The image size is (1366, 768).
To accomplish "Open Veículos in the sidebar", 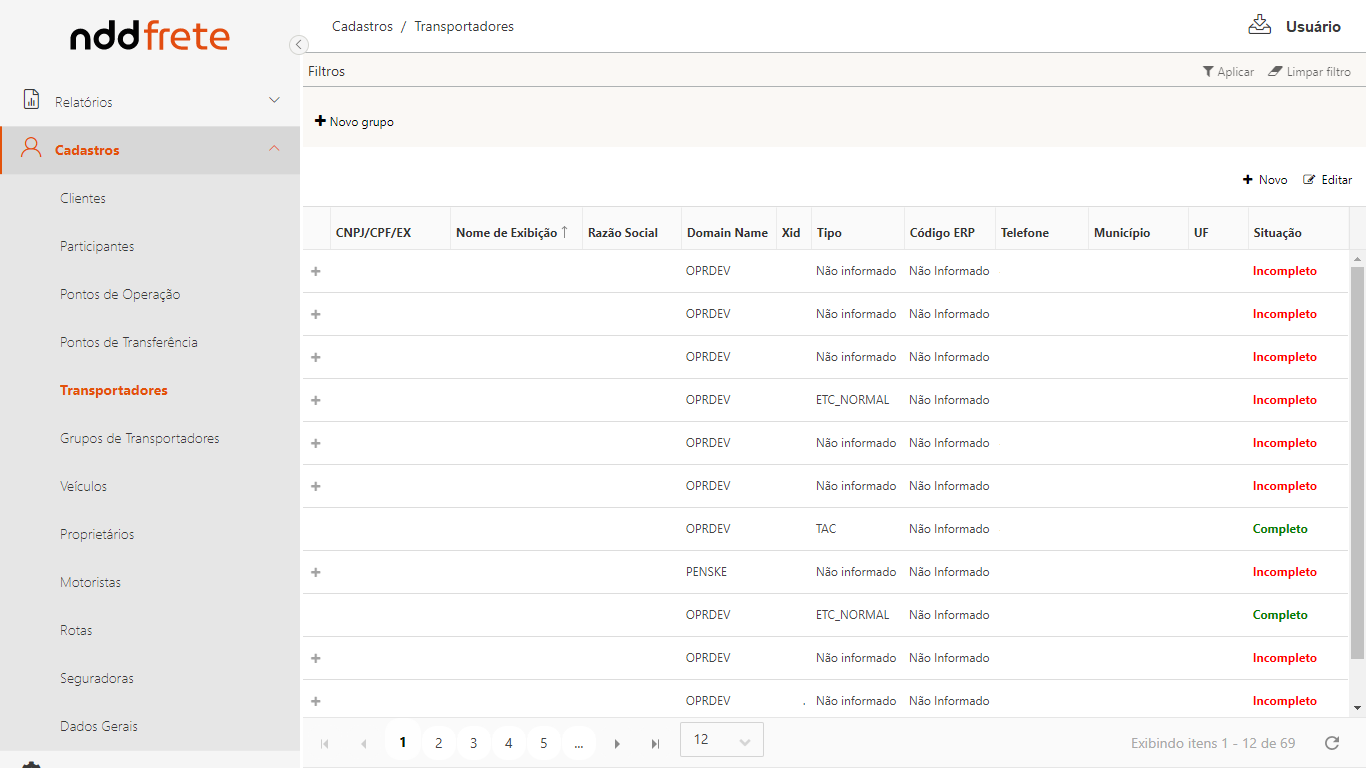I will click(x=83, y=486).
